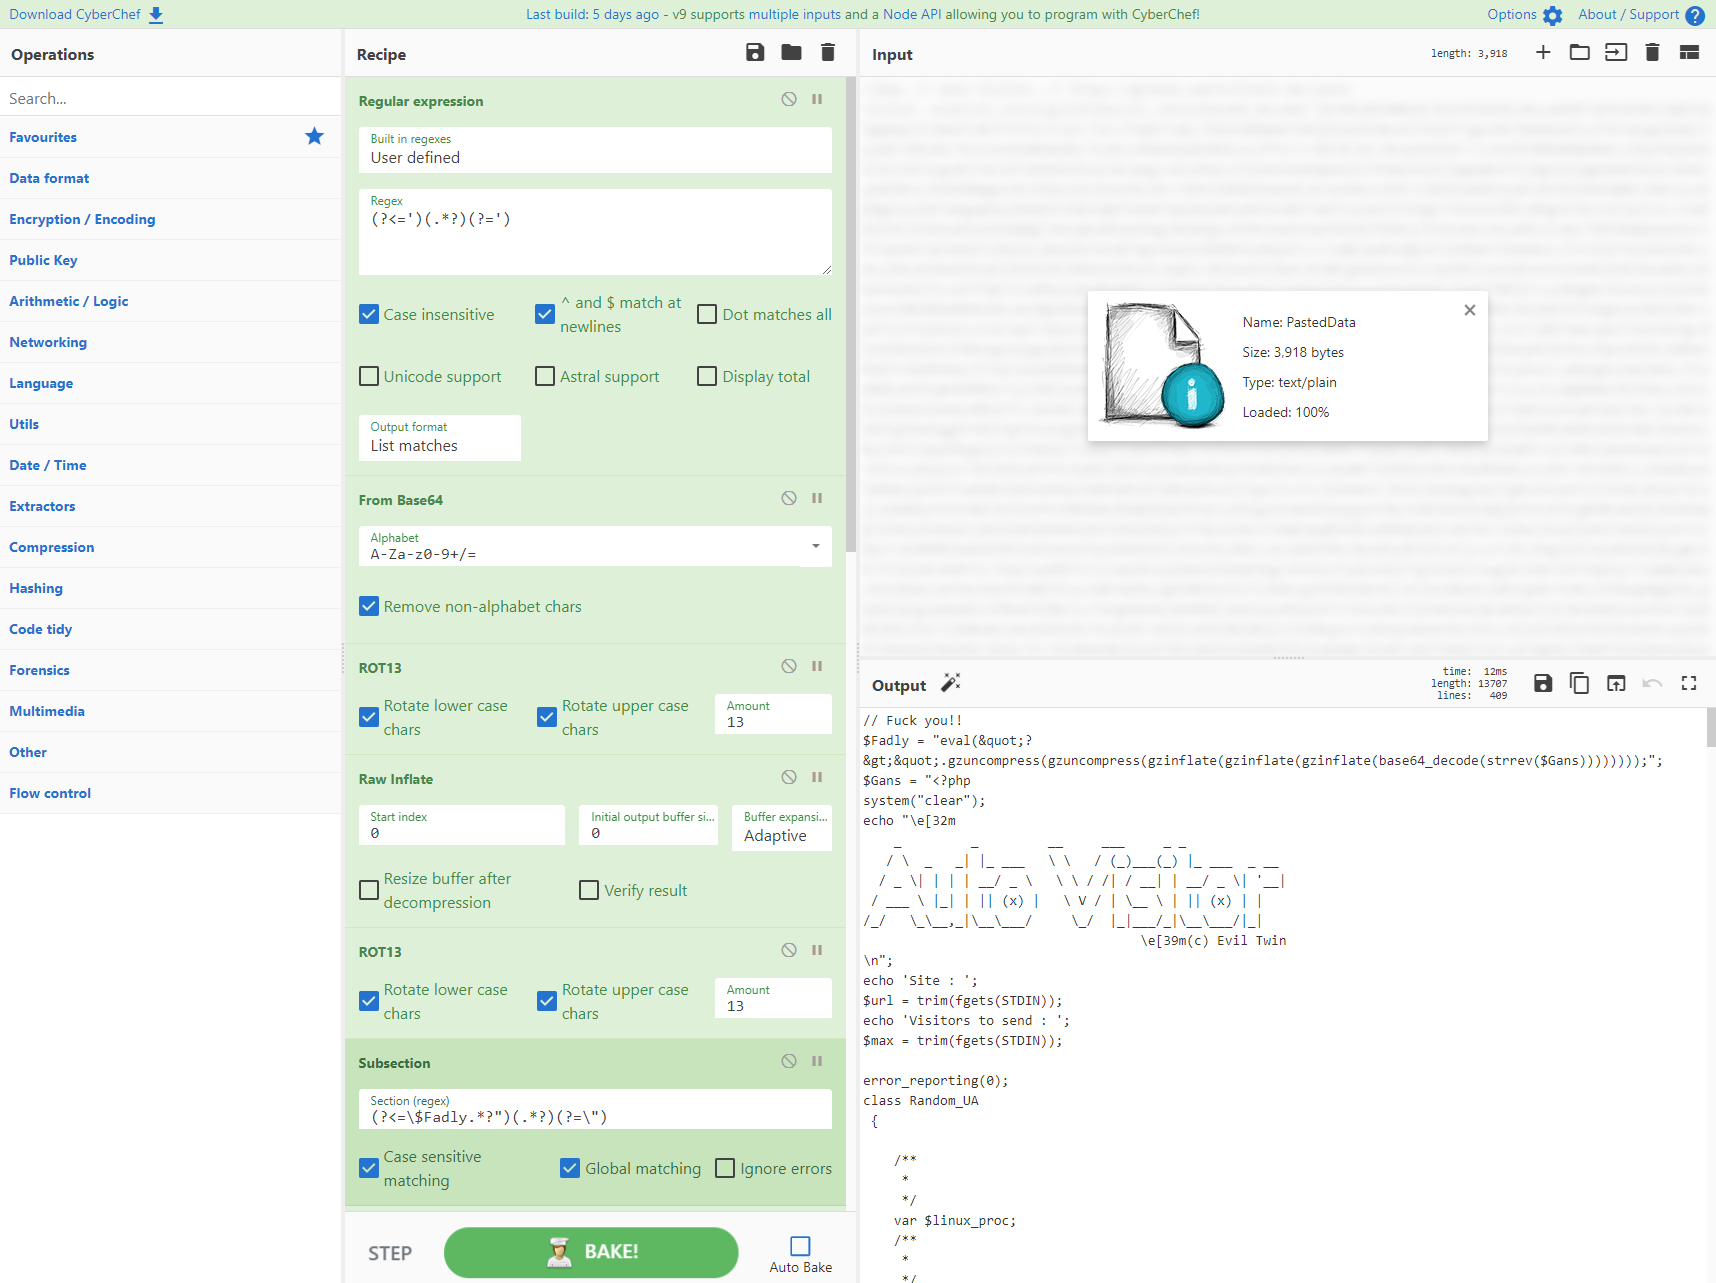Enable Unicode support checkbox
This screenshot has height=1283, width=1716.
pyautogui.click(x=369, y=376)
